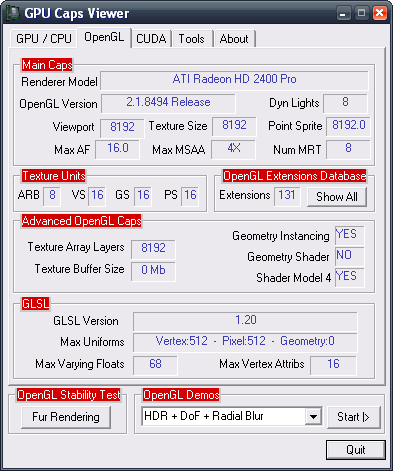The width and height of the screenshot is (393, 471).
Task: Click the Geometry Shader NO field
Action: [350, 256]
